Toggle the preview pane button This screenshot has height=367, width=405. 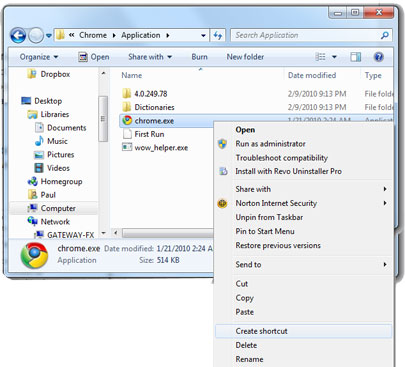(356, 57)
